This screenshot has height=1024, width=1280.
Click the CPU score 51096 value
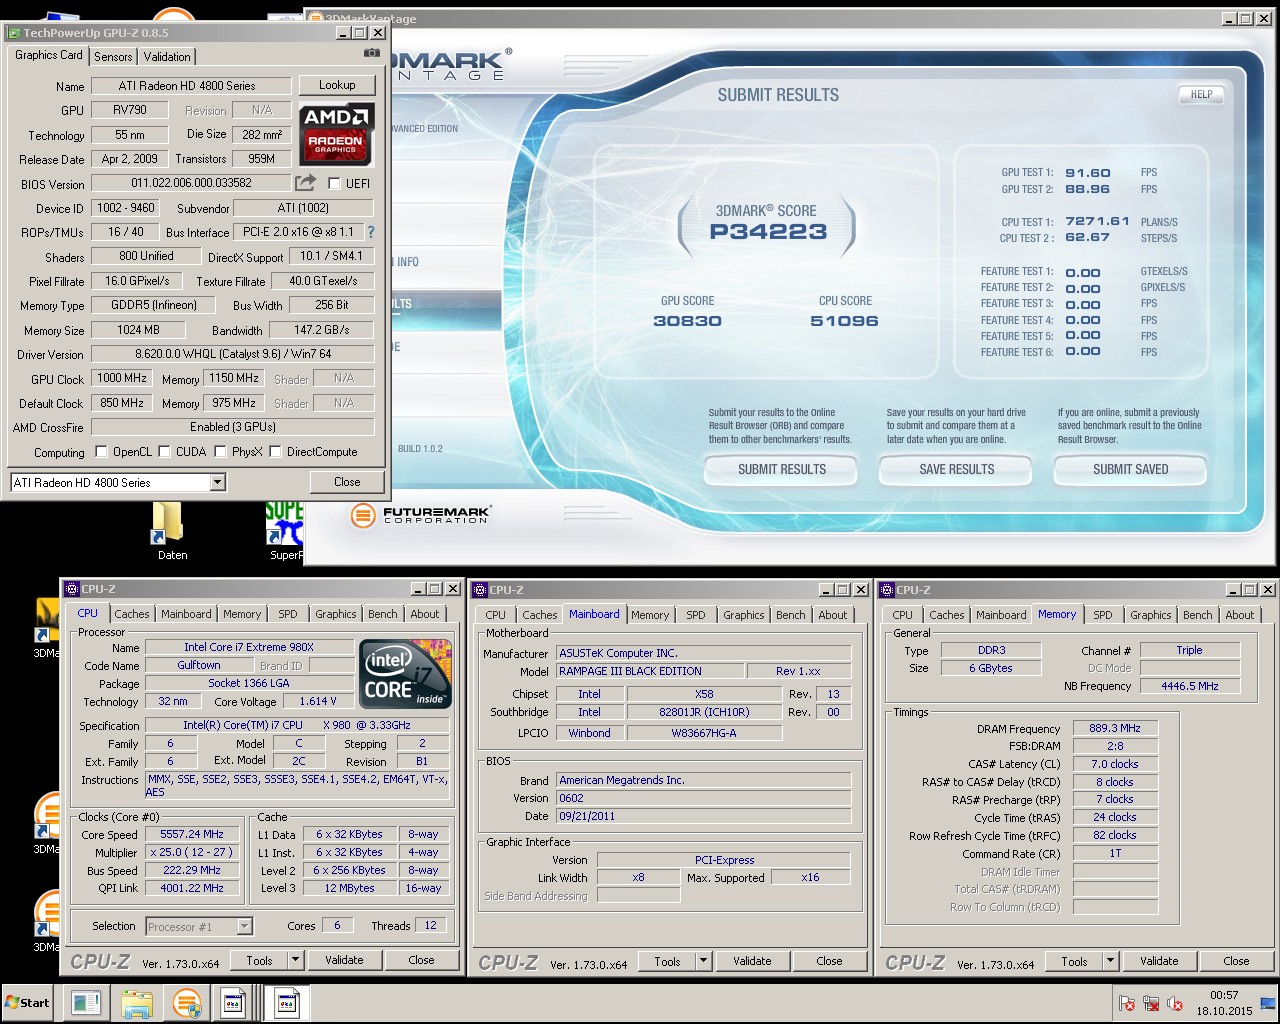(845, 321)
